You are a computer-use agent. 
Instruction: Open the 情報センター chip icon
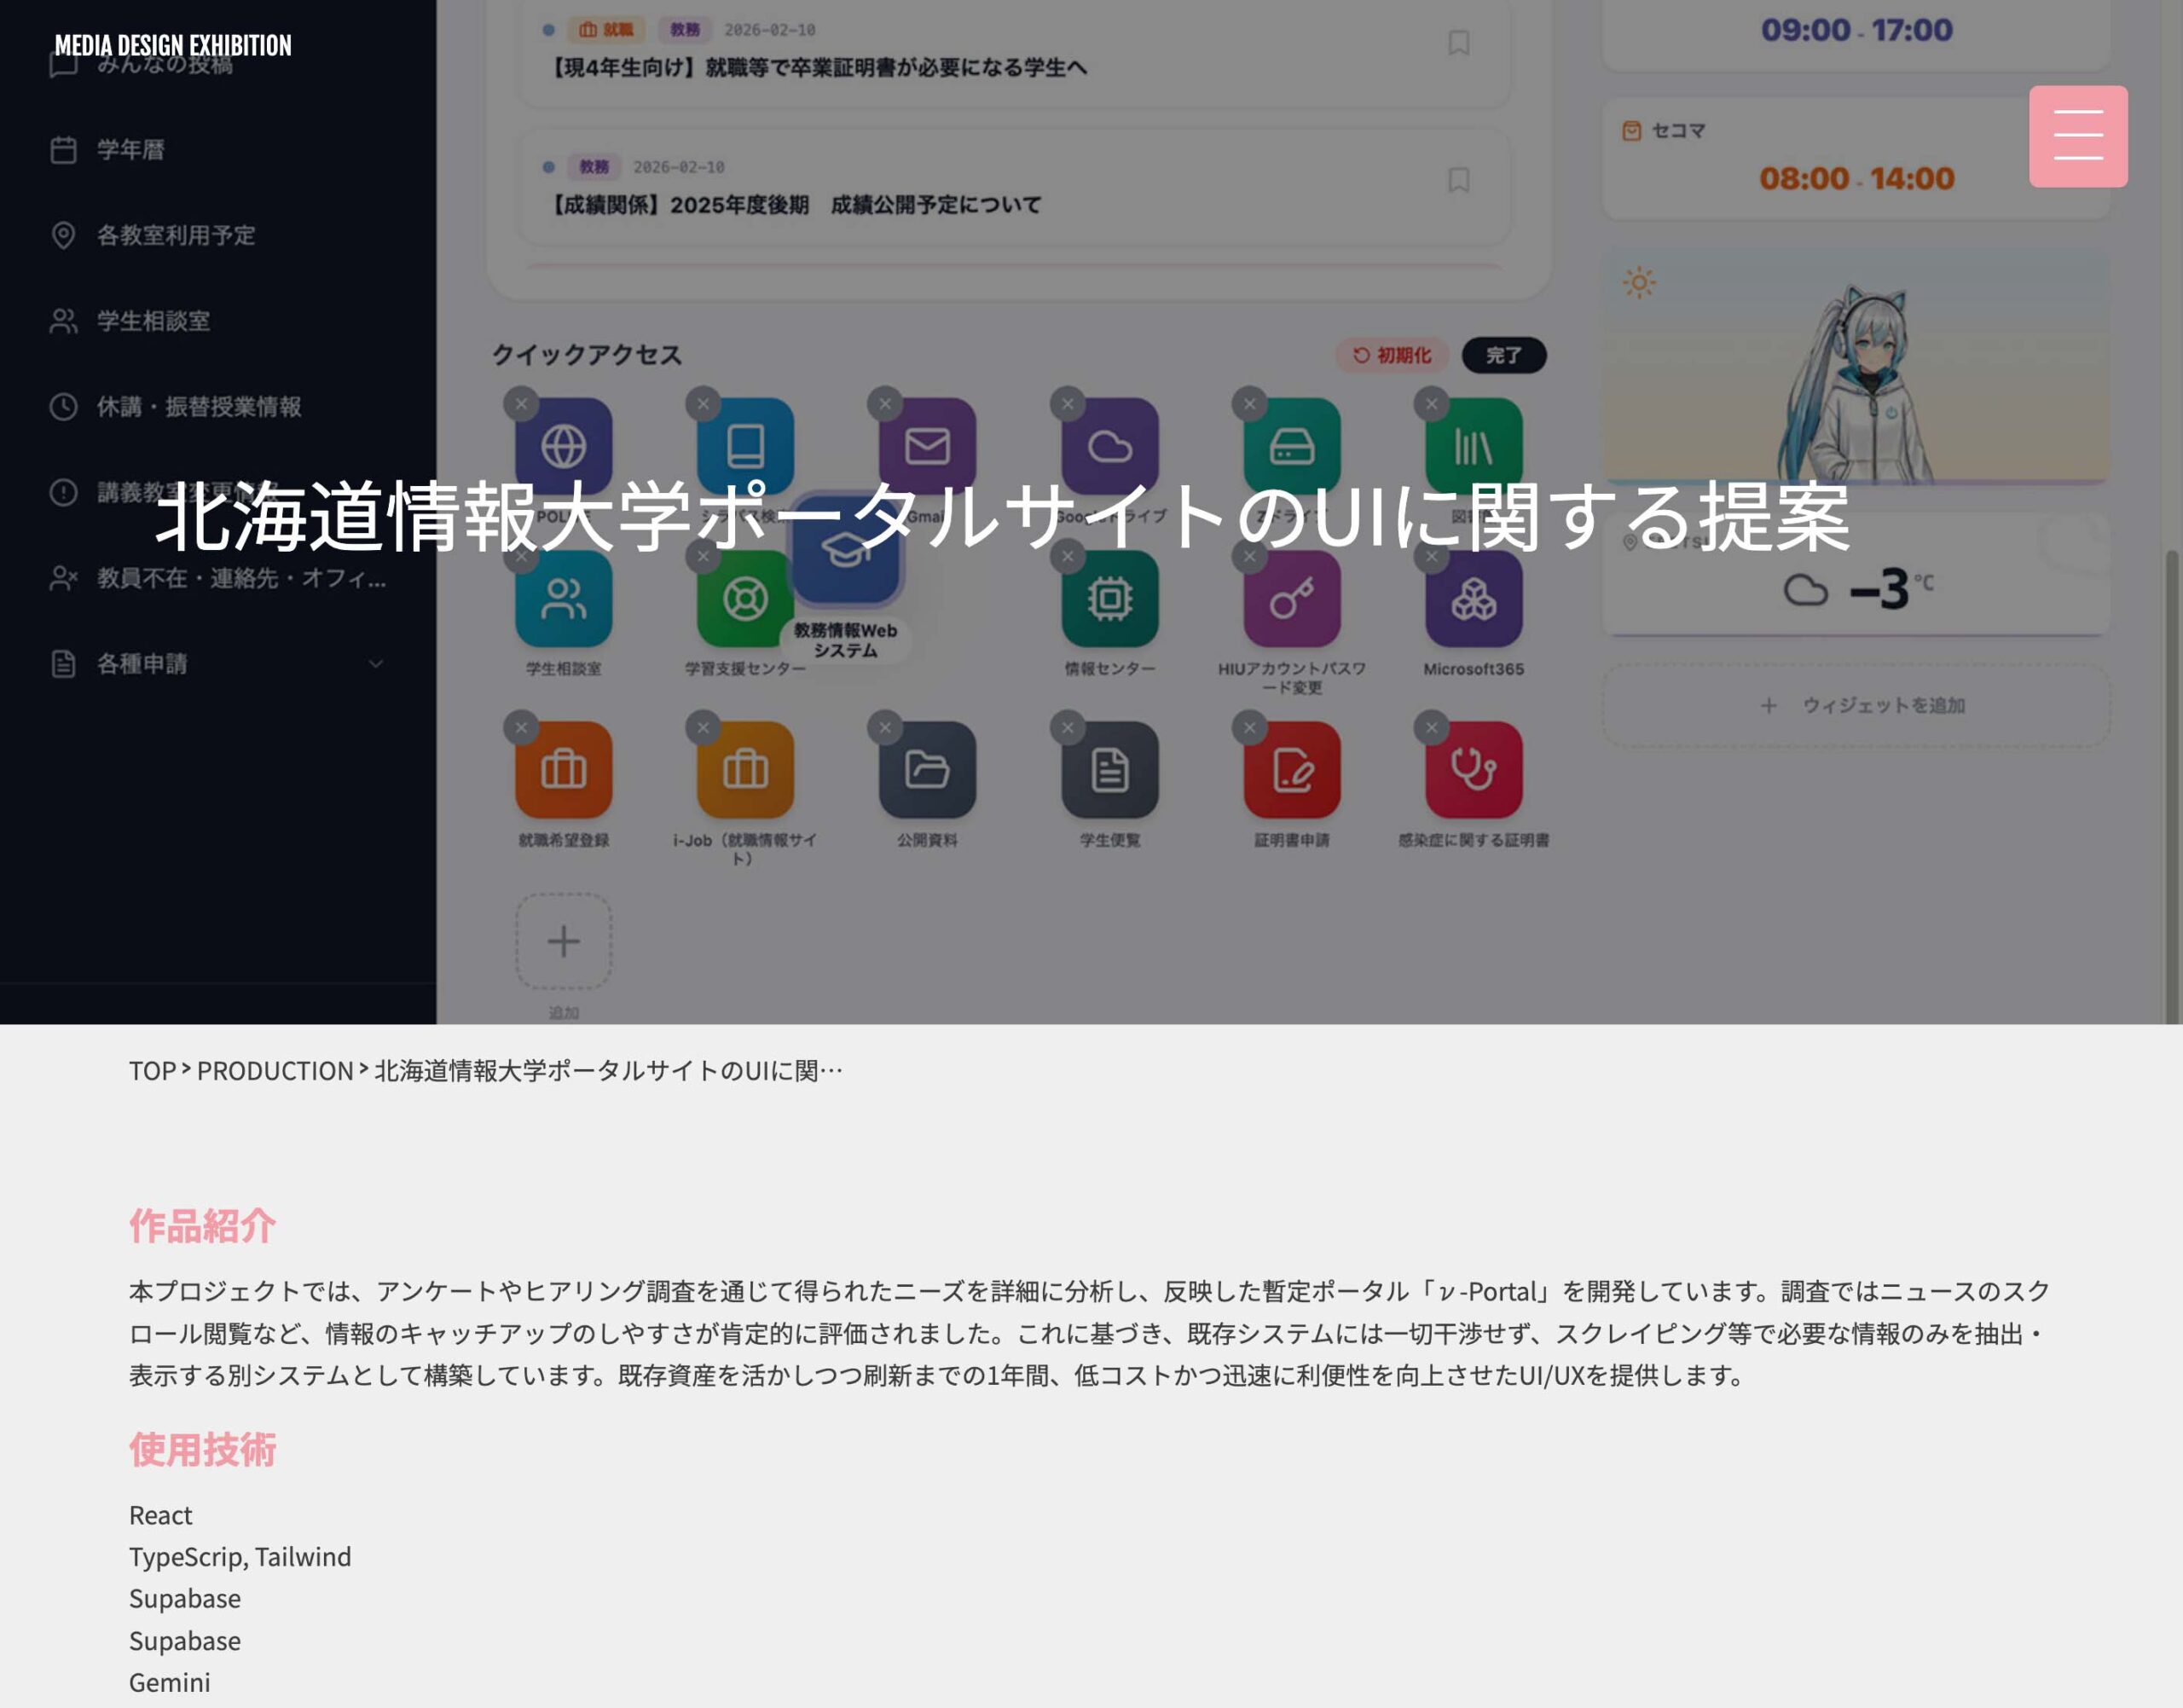click(1109, 599)
